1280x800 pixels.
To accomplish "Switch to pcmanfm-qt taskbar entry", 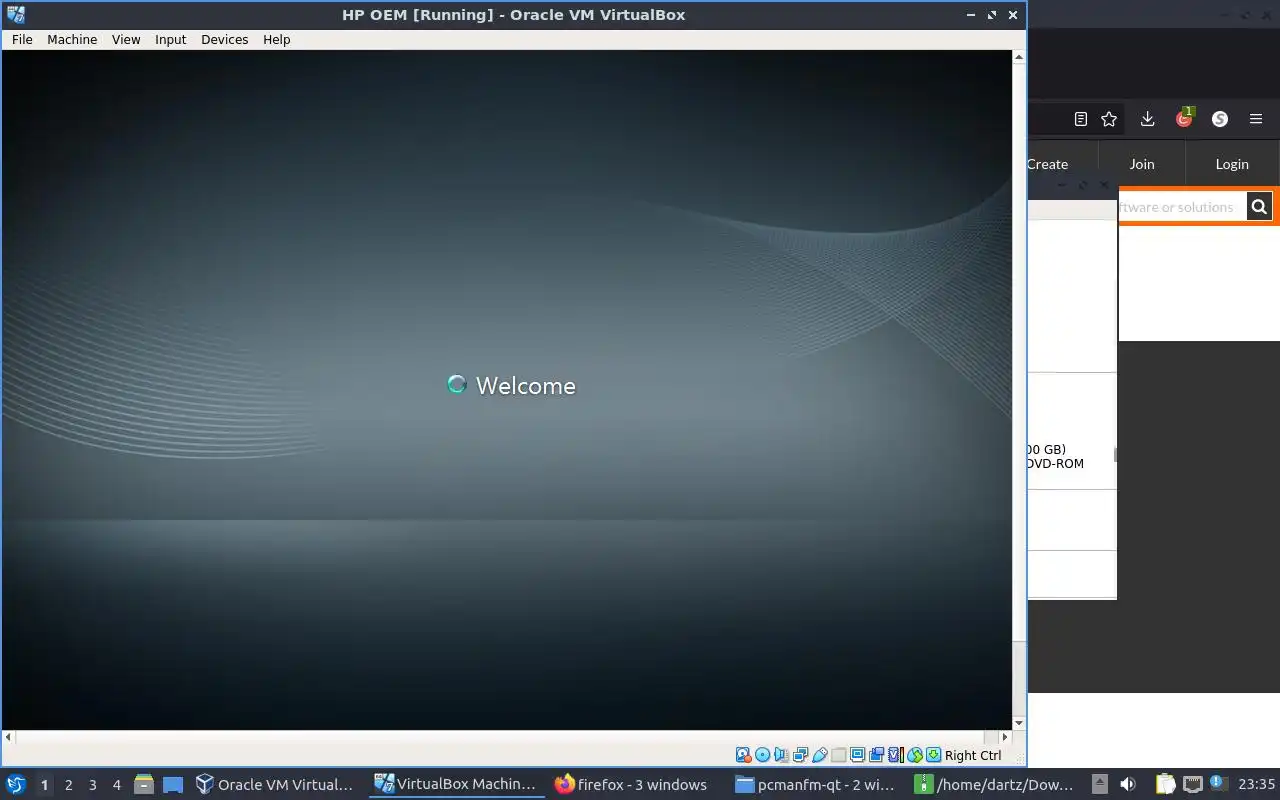I will (x=817, y=784).
